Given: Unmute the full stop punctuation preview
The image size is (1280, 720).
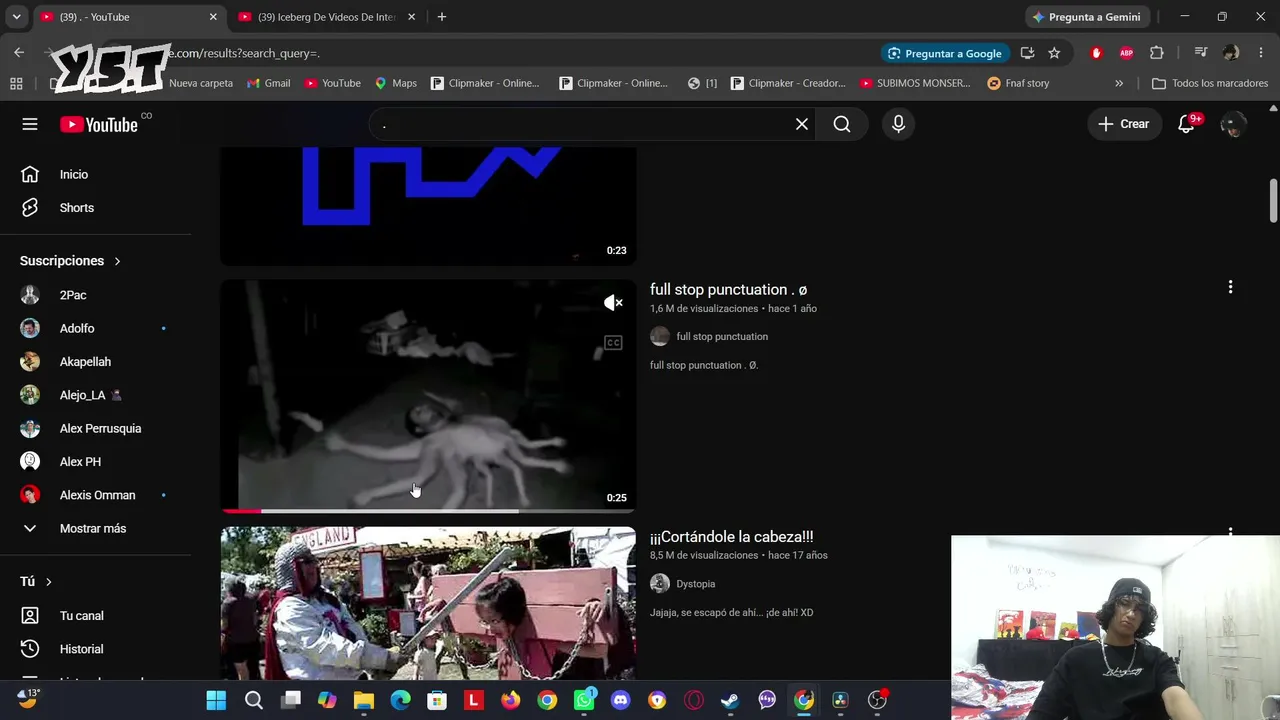Looking at the screenshot, I should [x=613, y=303].
